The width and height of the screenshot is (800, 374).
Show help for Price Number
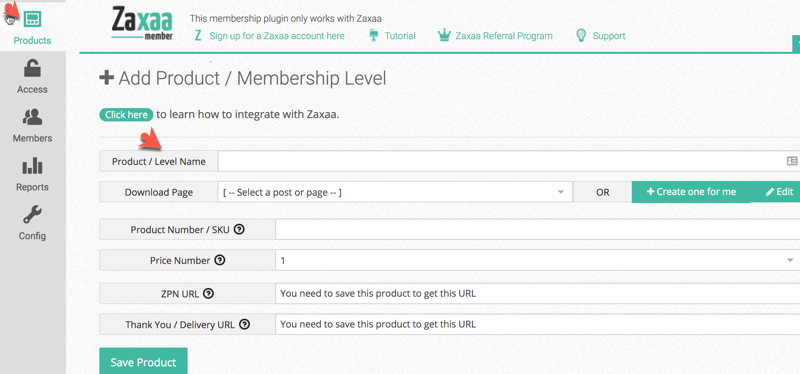pyautogui.click(x=220, y=260)
